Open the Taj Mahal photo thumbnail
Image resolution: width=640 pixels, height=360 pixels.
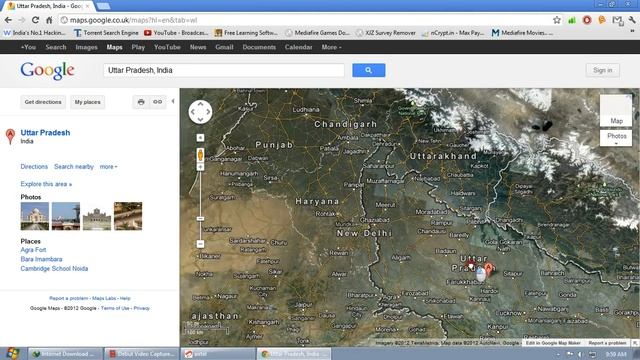(x=35, y=216)
